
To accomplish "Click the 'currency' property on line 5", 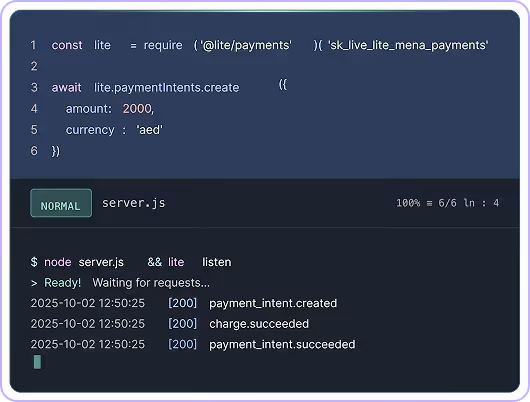I will (x=90, y=130).
